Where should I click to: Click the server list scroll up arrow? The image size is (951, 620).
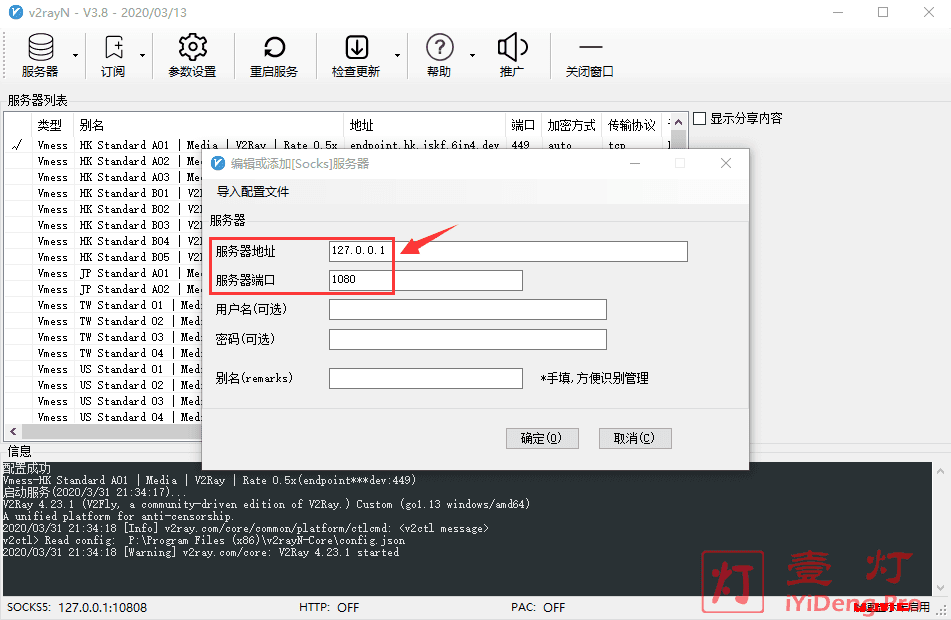679,123
